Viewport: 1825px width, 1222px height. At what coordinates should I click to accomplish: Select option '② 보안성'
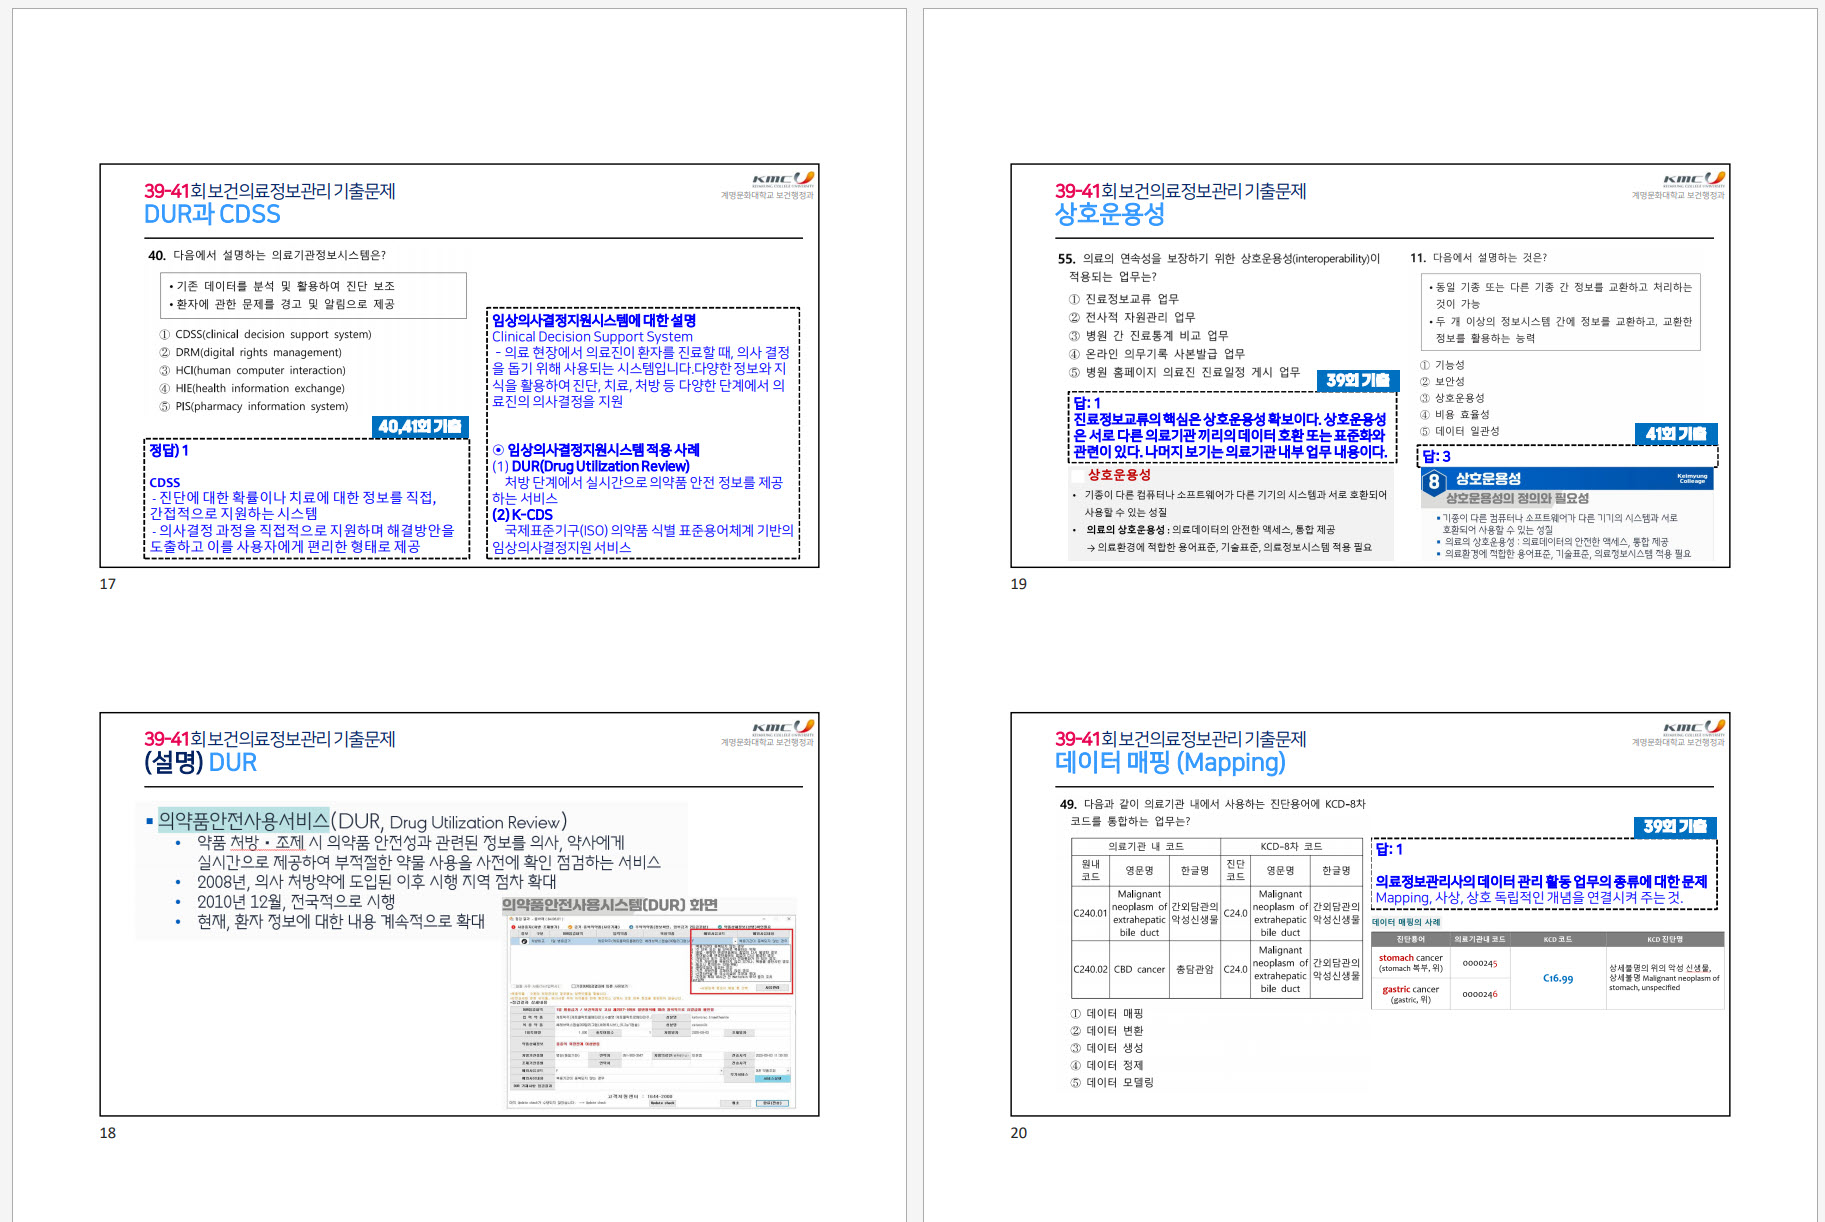pos(1442,381)
